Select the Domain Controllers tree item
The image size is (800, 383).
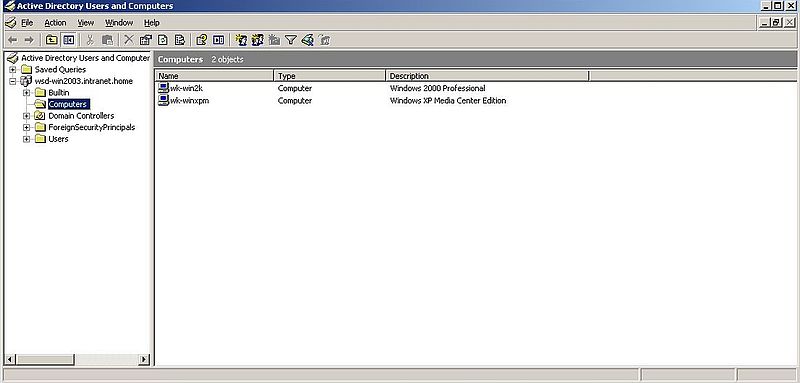point(81,116)
